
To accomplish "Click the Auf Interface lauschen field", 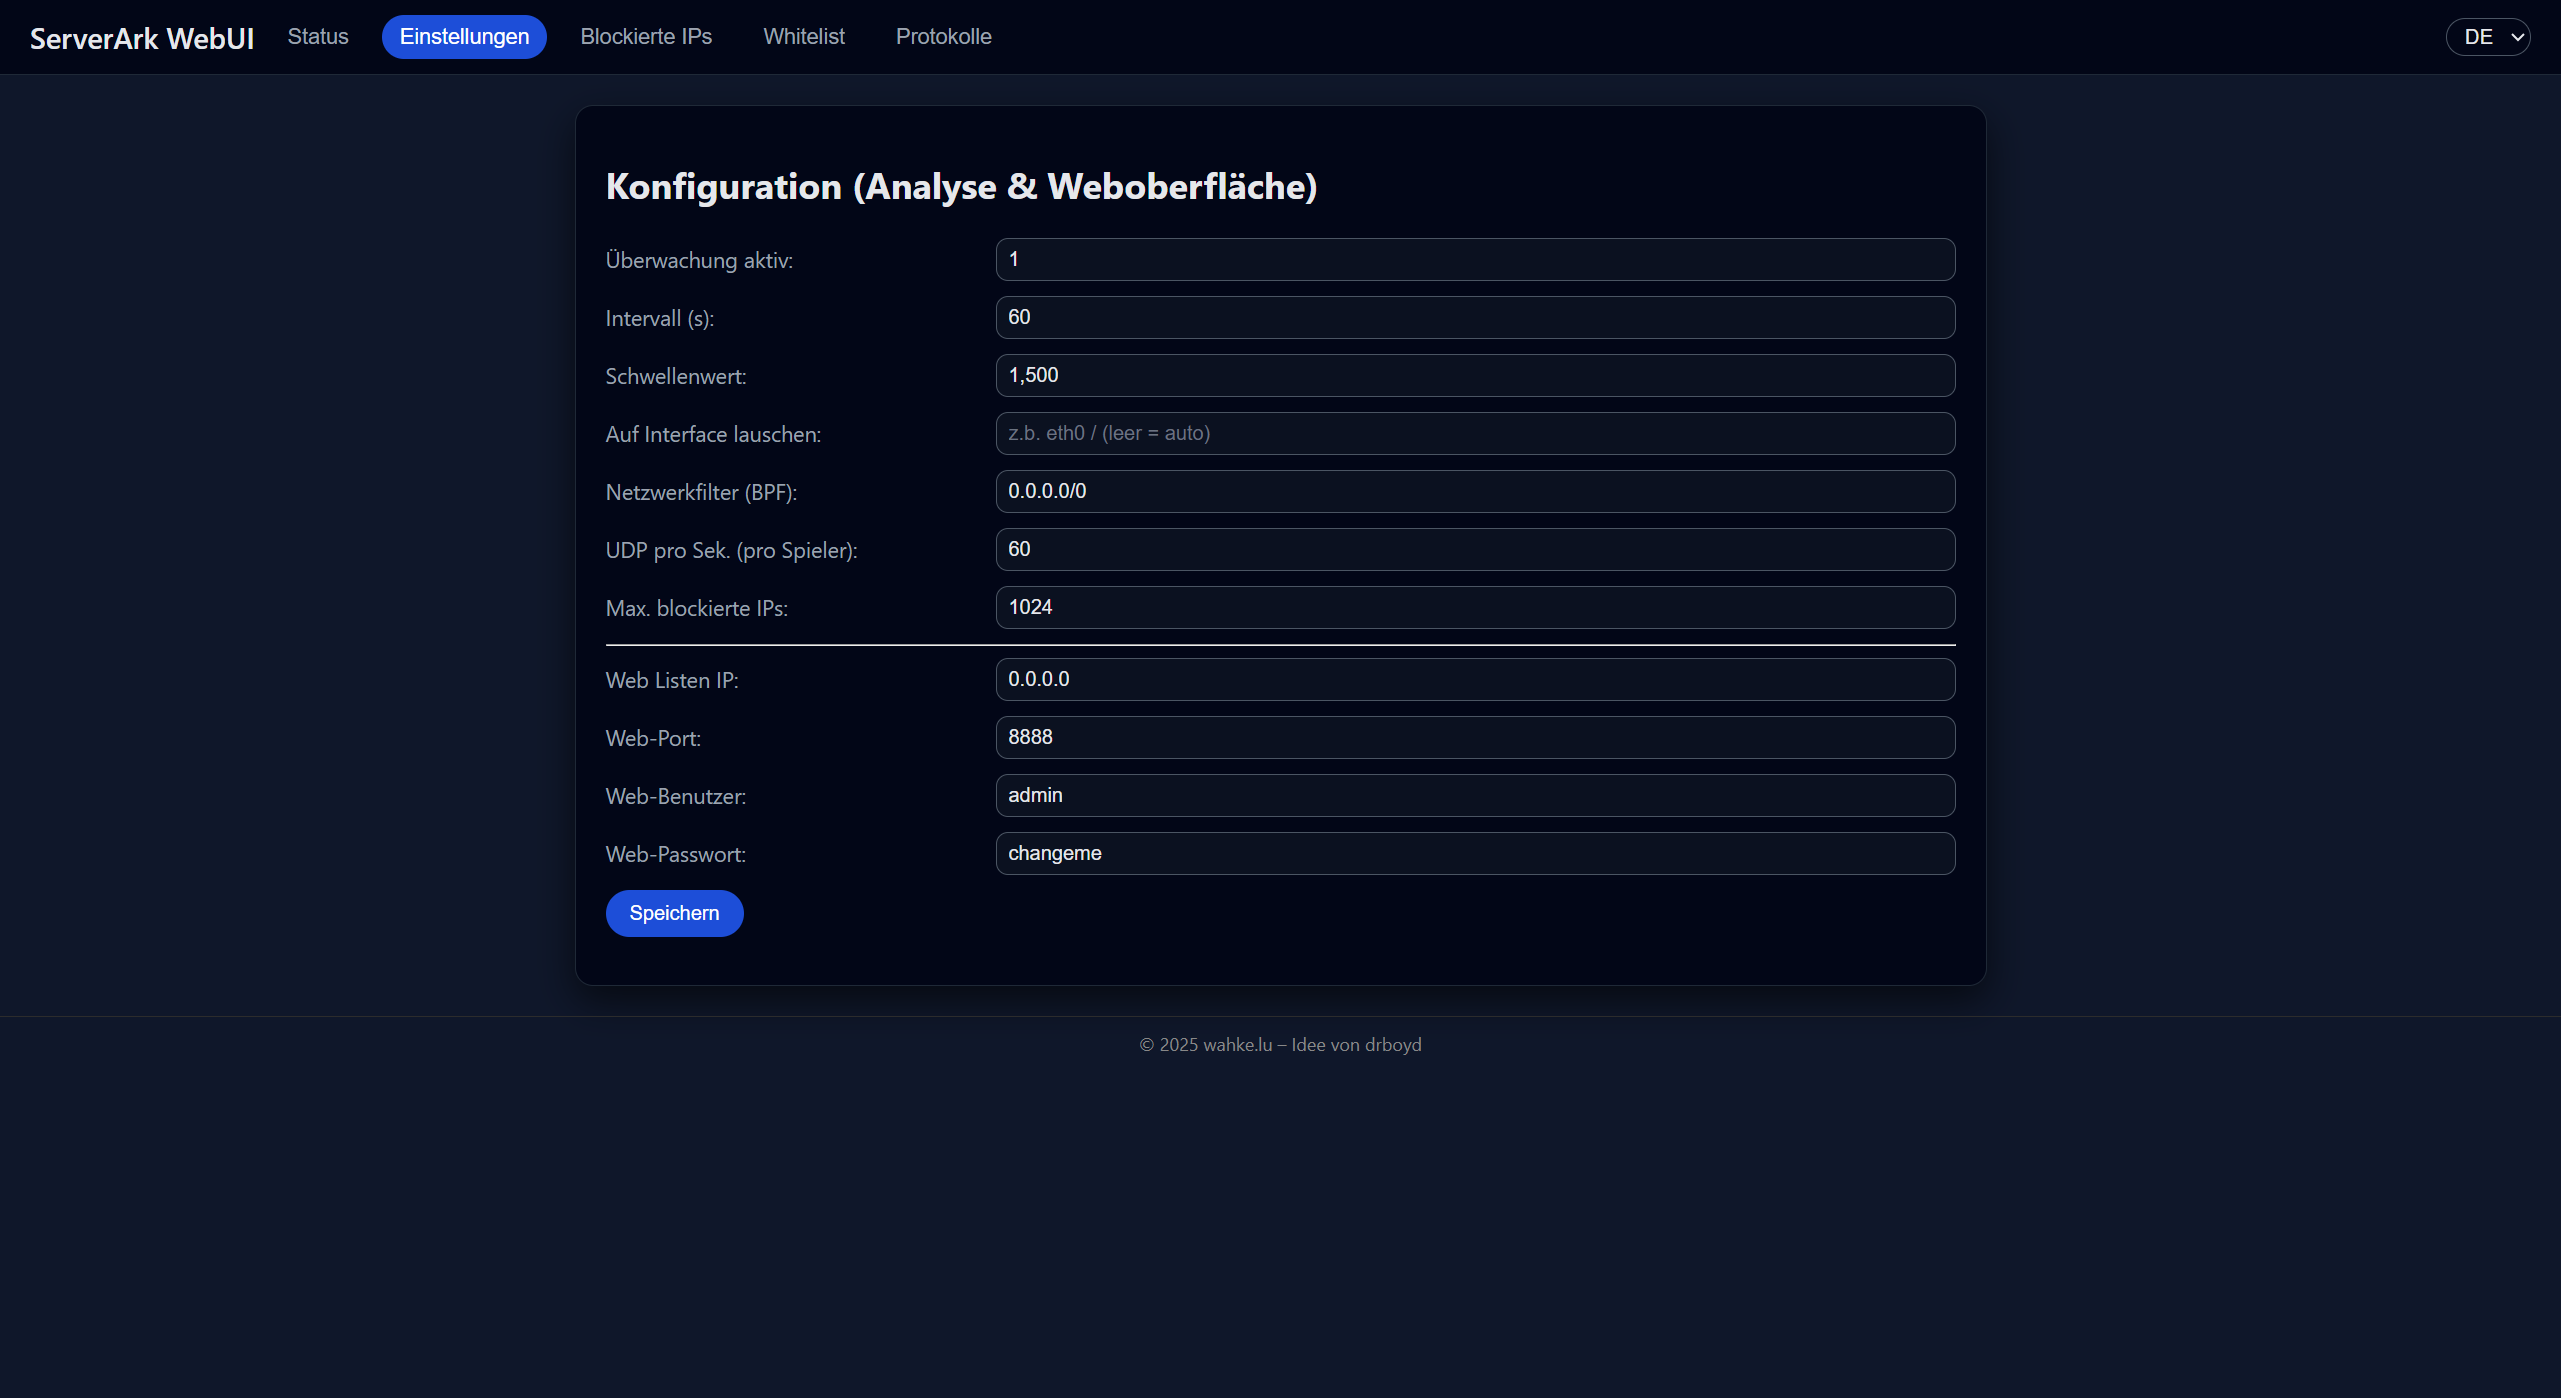I will coord(1475,434).
